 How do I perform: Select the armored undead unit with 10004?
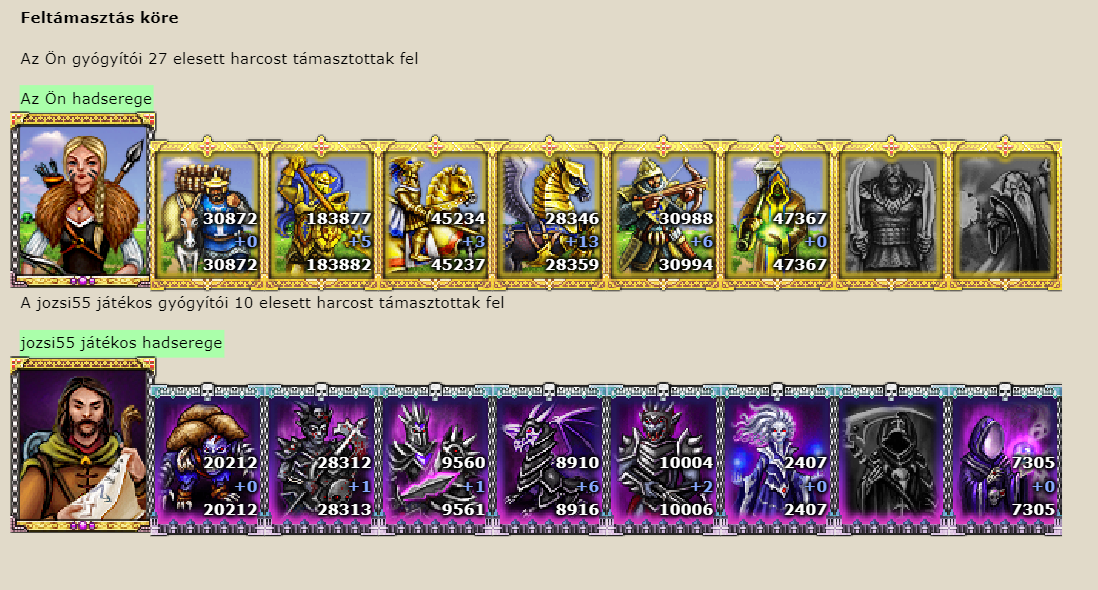pos(664,459)
